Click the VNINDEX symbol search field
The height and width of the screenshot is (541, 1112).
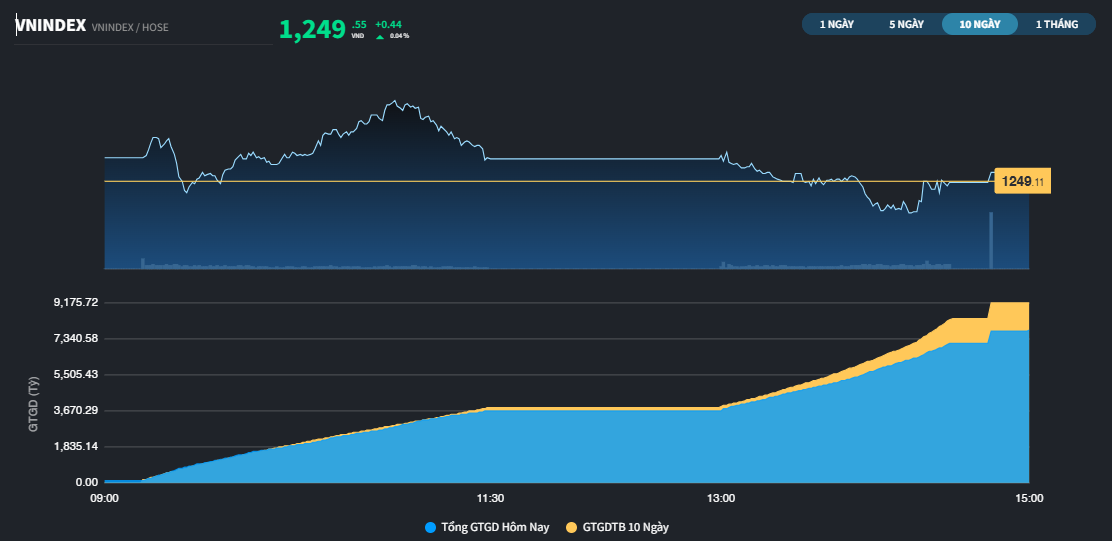coord(50,27)
